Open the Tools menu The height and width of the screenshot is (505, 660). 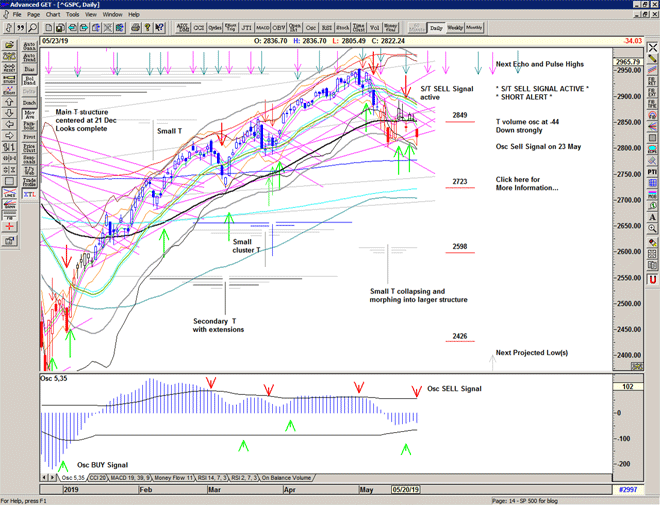[73, 15]
